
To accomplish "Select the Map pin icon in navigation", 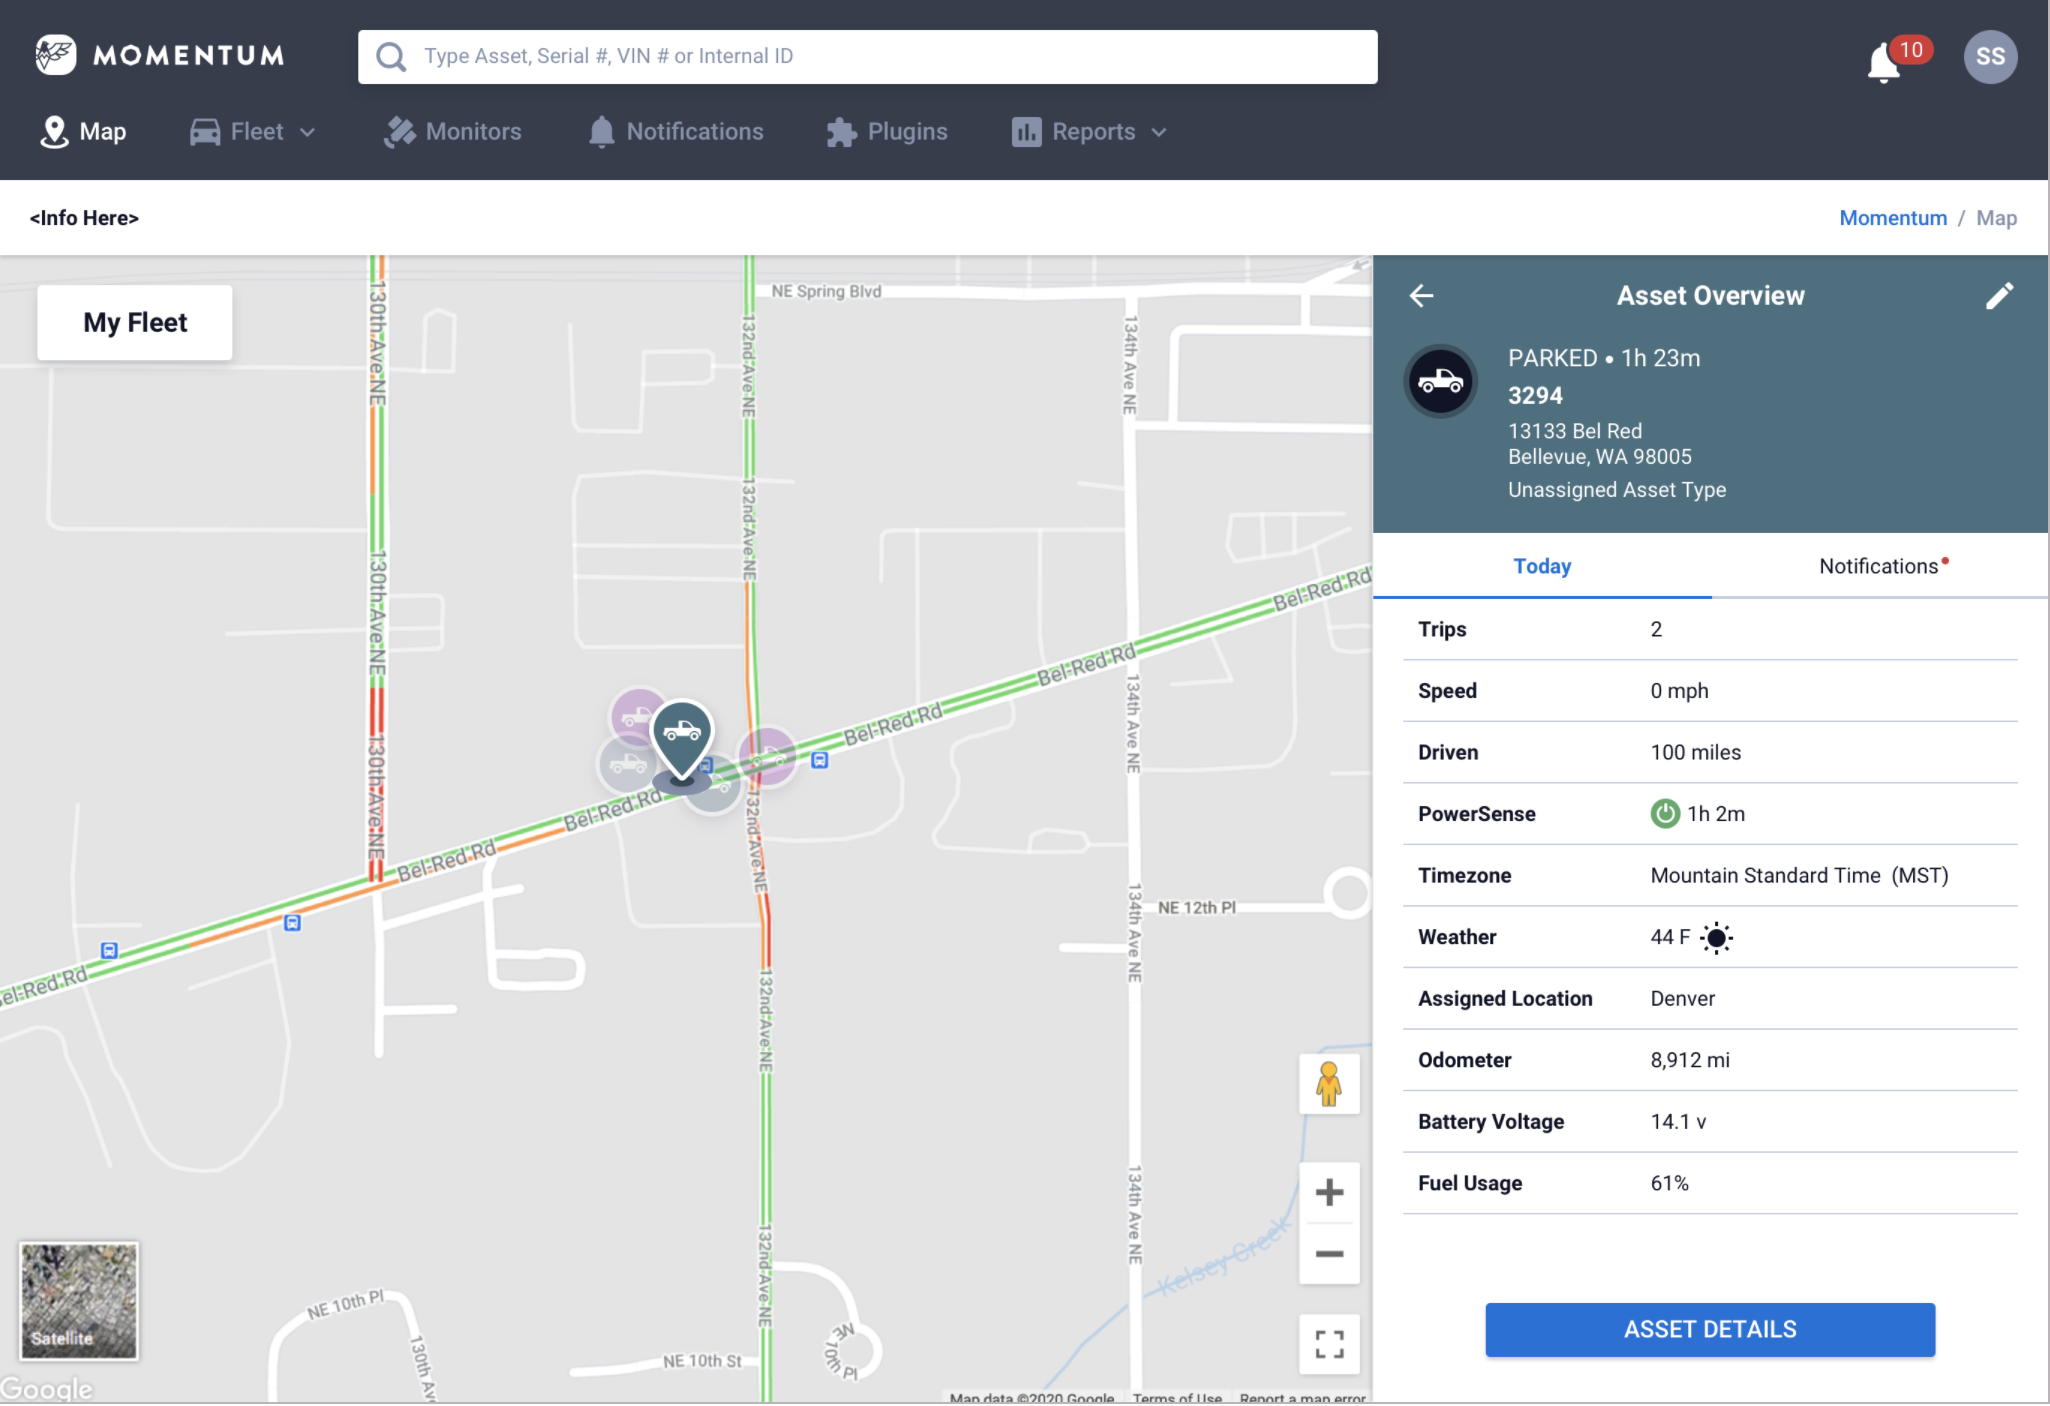I will pyautogui.click(x=55, y=131).
